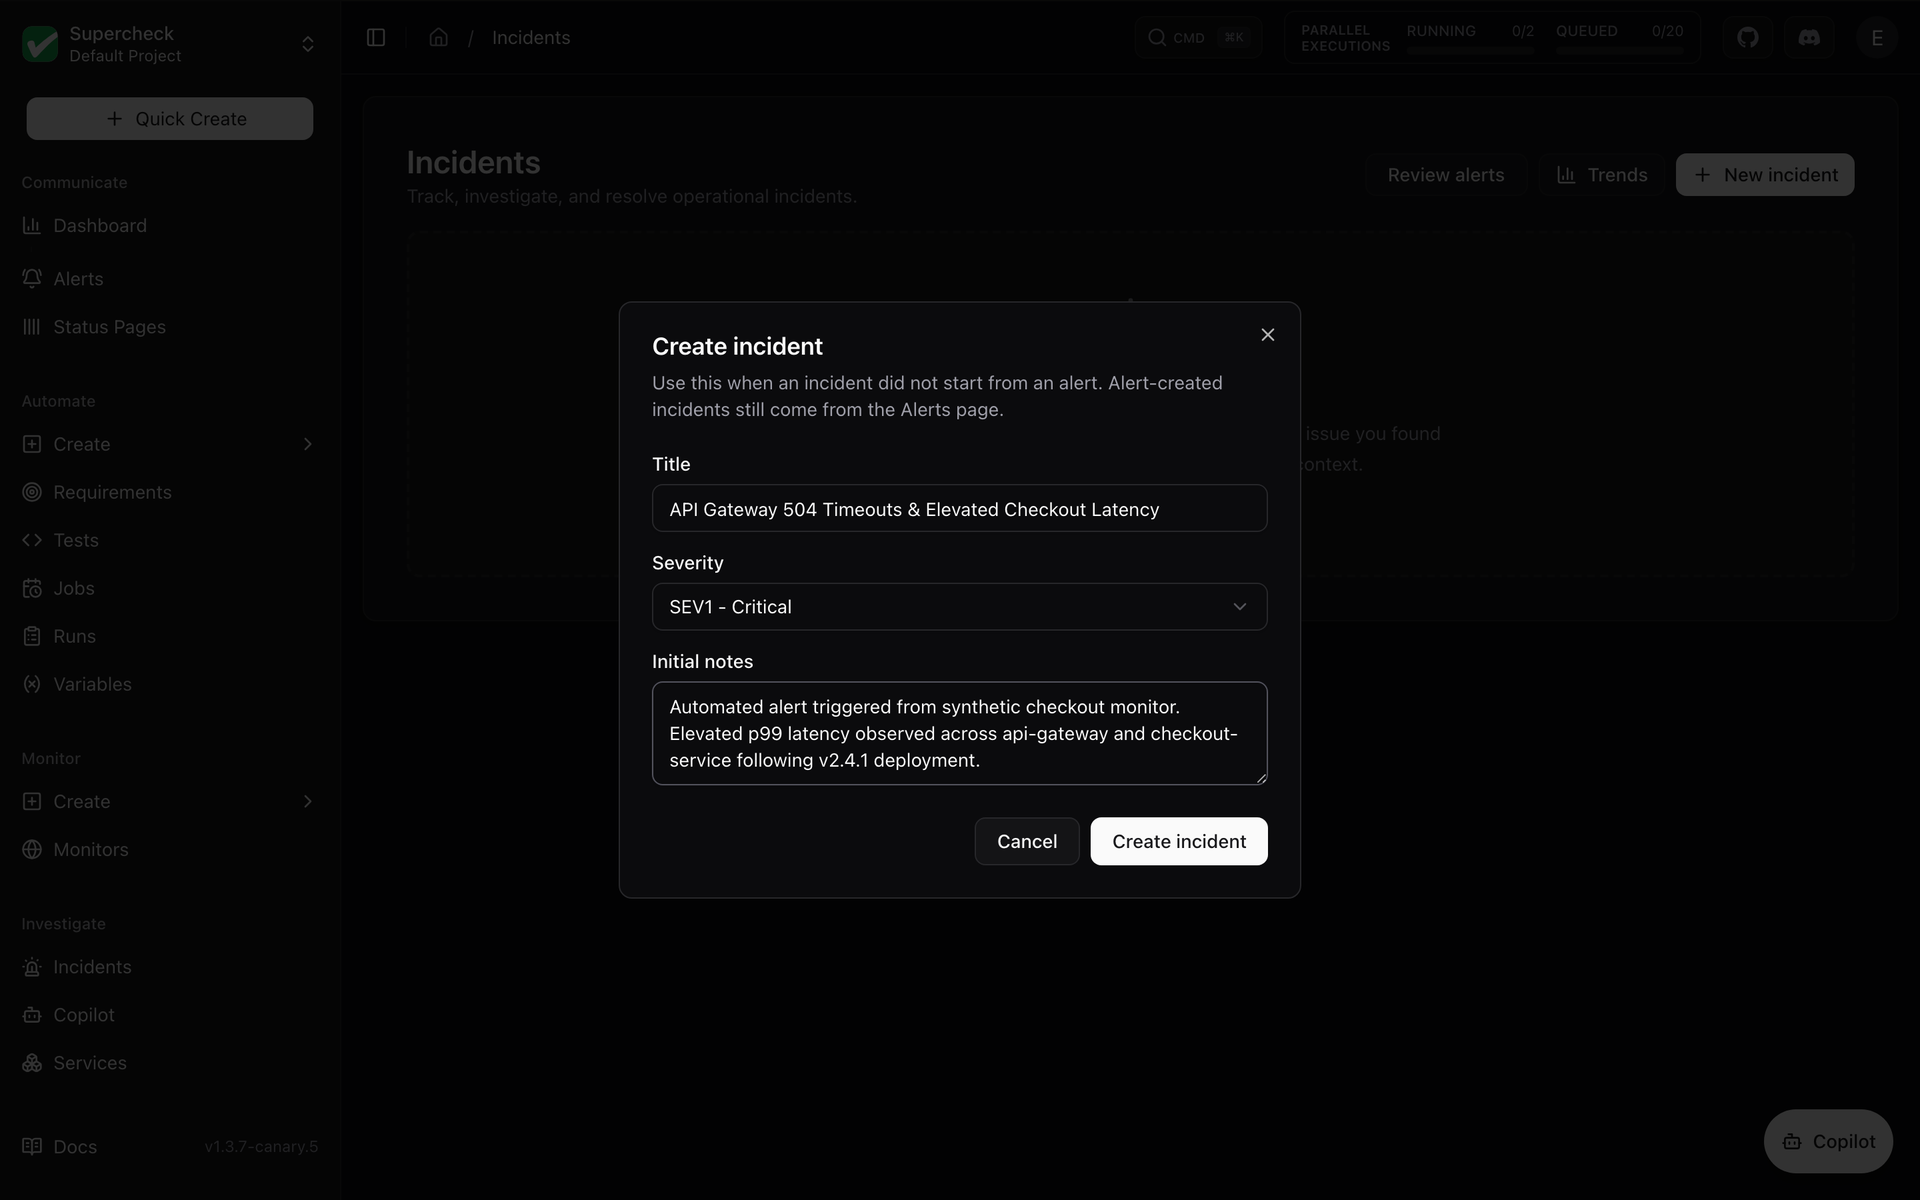Open Status Pages in sidebar
This screenshot has height=1200, width=1920.
[x=169, y=327]
